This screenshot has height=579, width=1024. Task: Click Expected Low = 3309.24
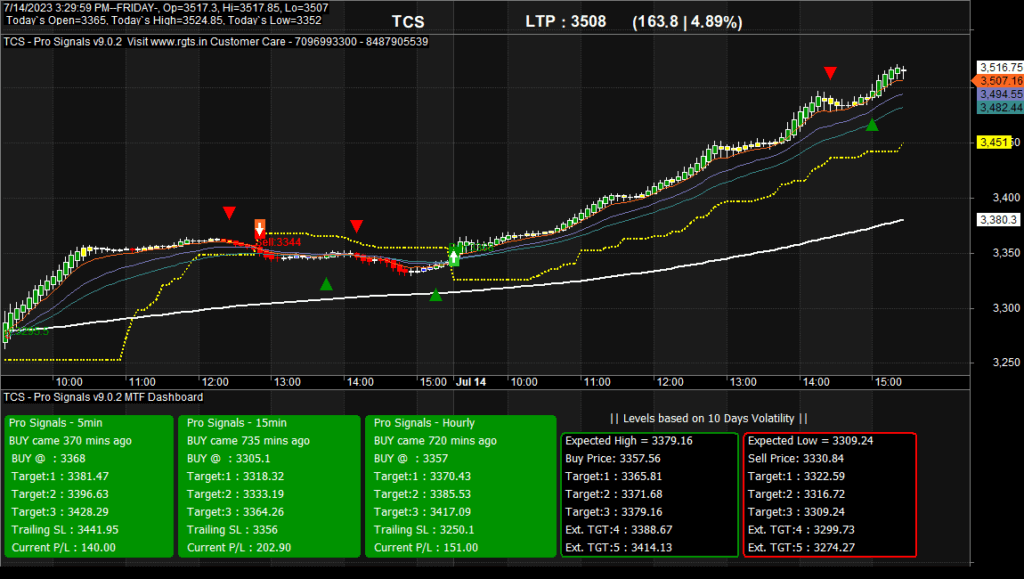(x=810, y=441)
